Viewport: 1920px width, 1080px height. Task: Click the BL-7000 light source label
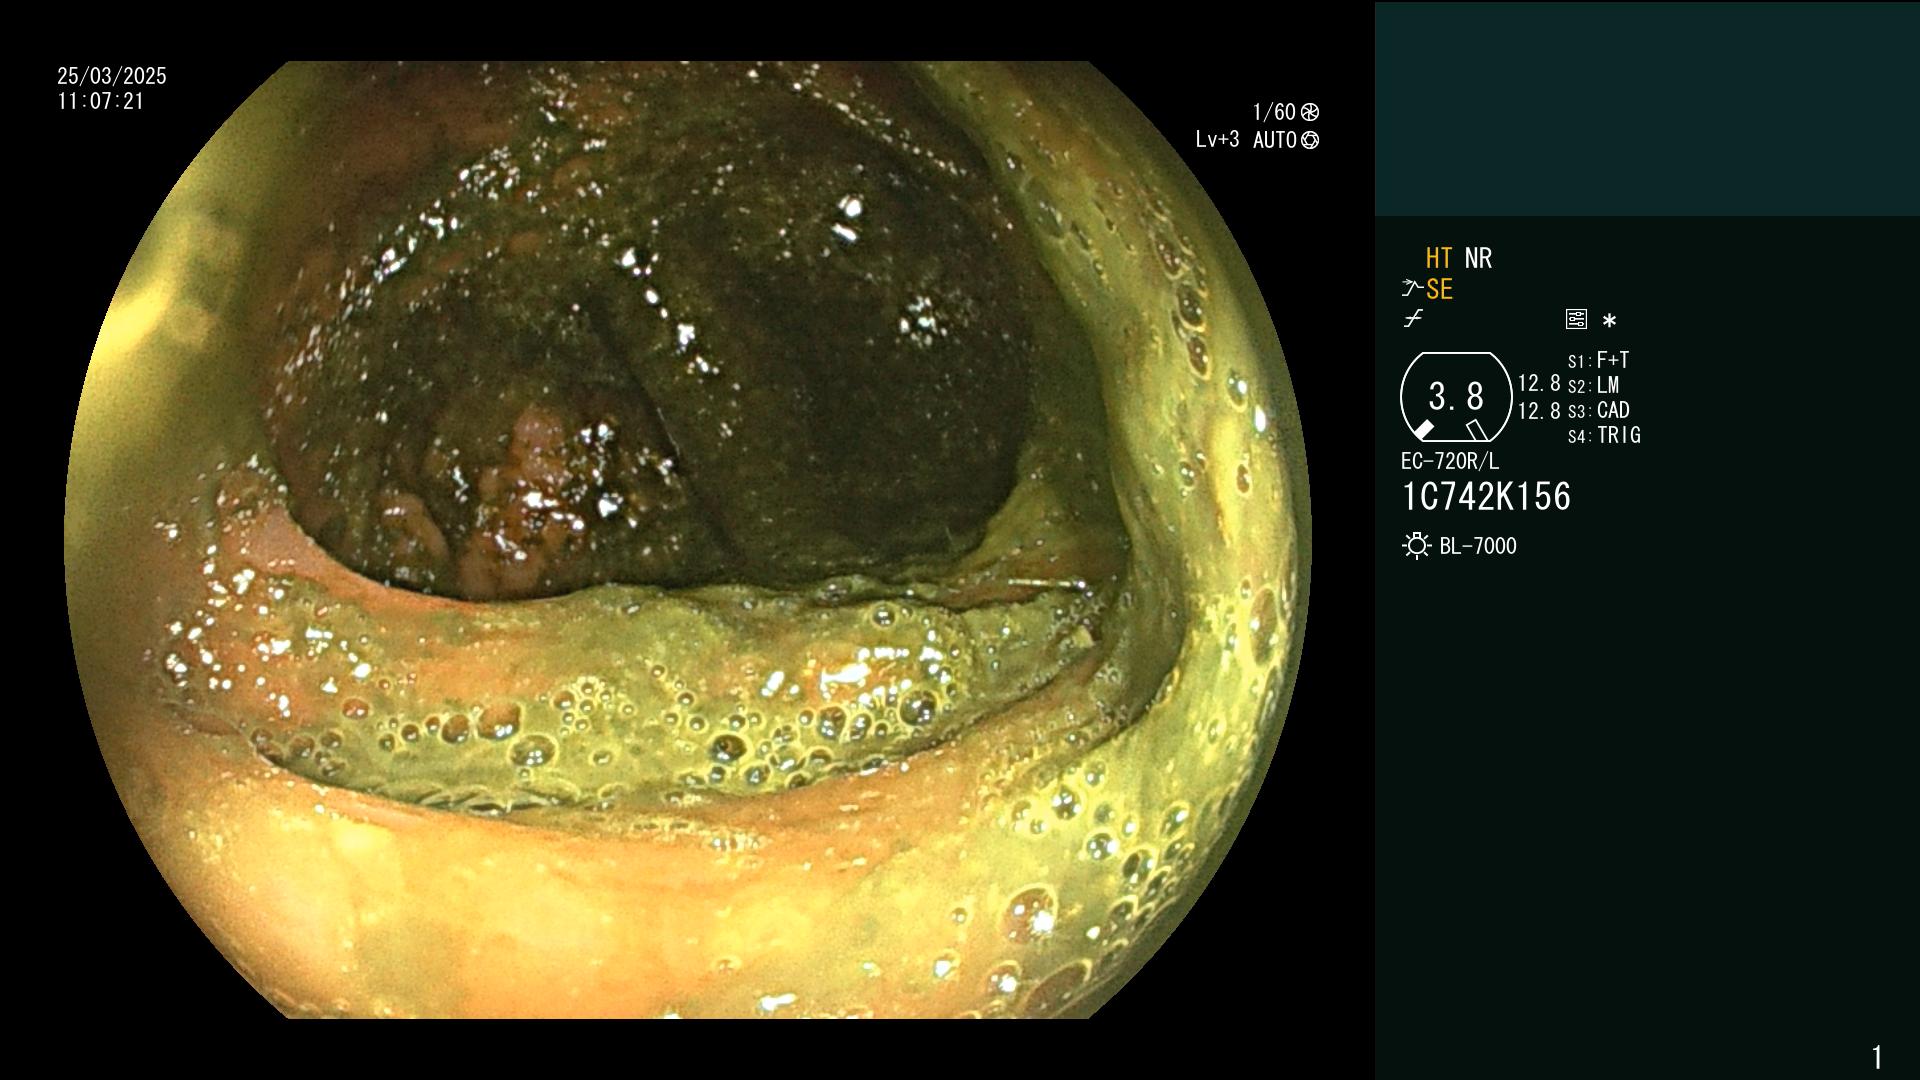tap(1478, 546)
